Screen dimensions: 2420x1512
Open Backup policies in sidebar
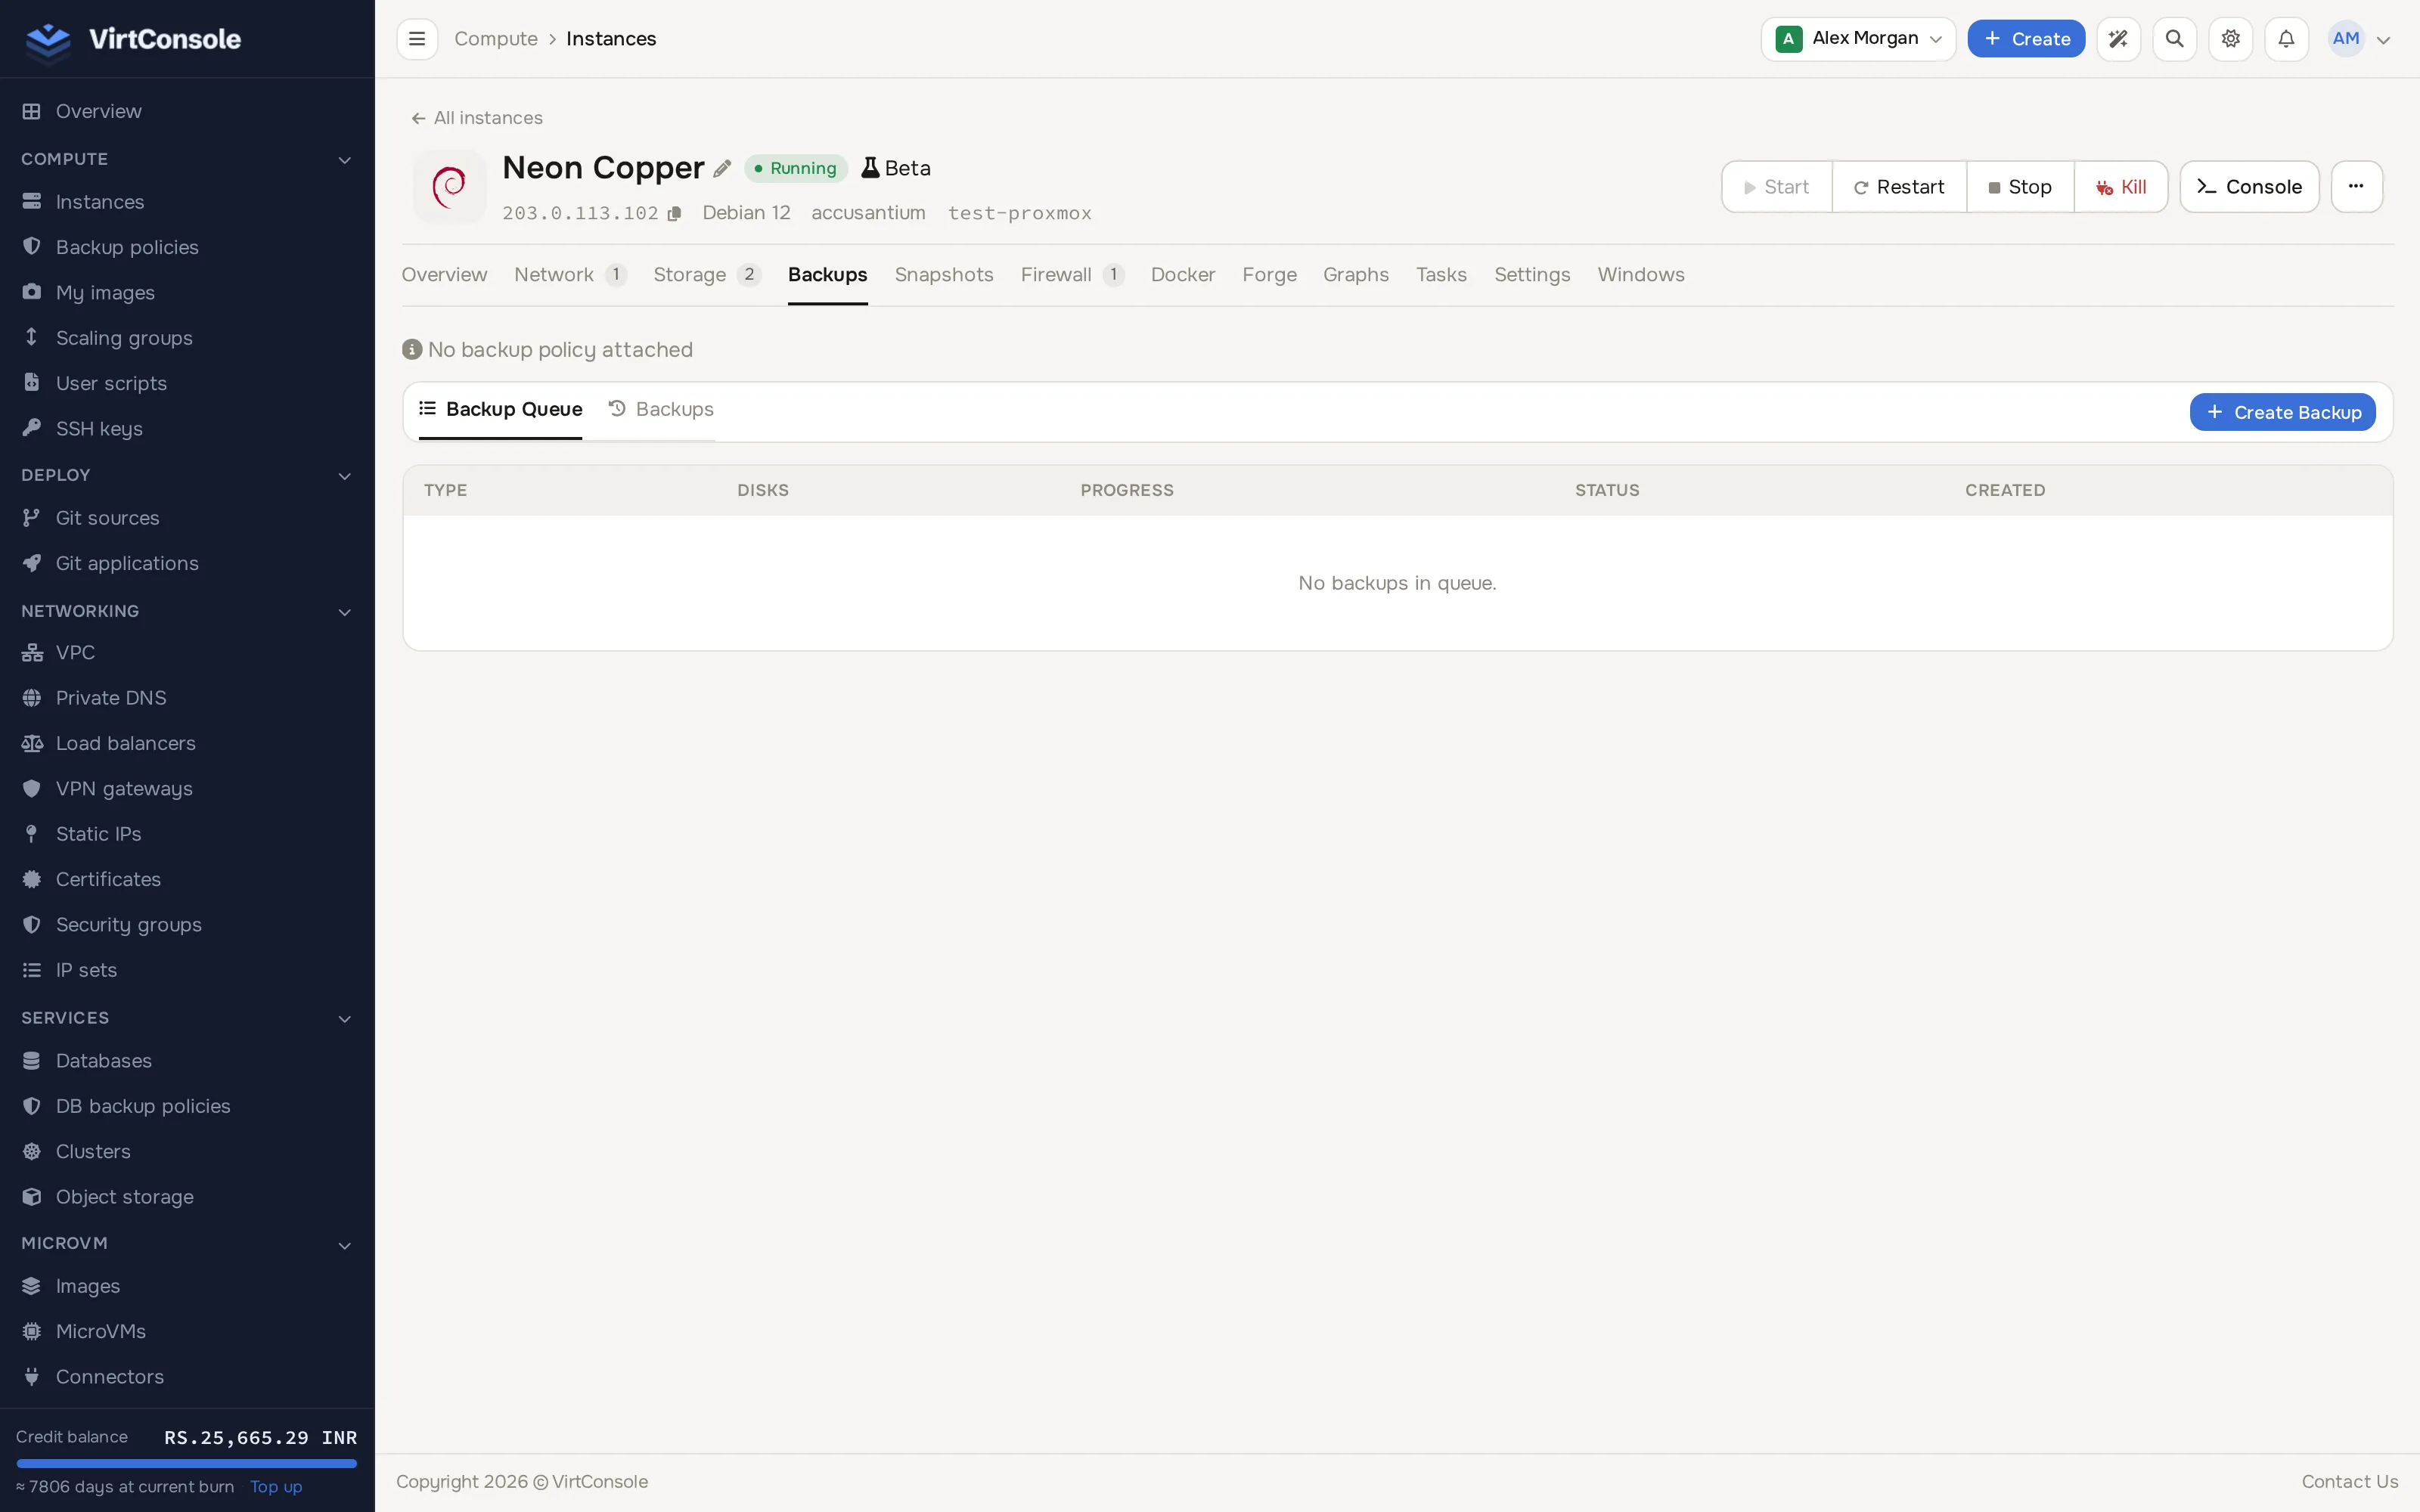point(127,247)
